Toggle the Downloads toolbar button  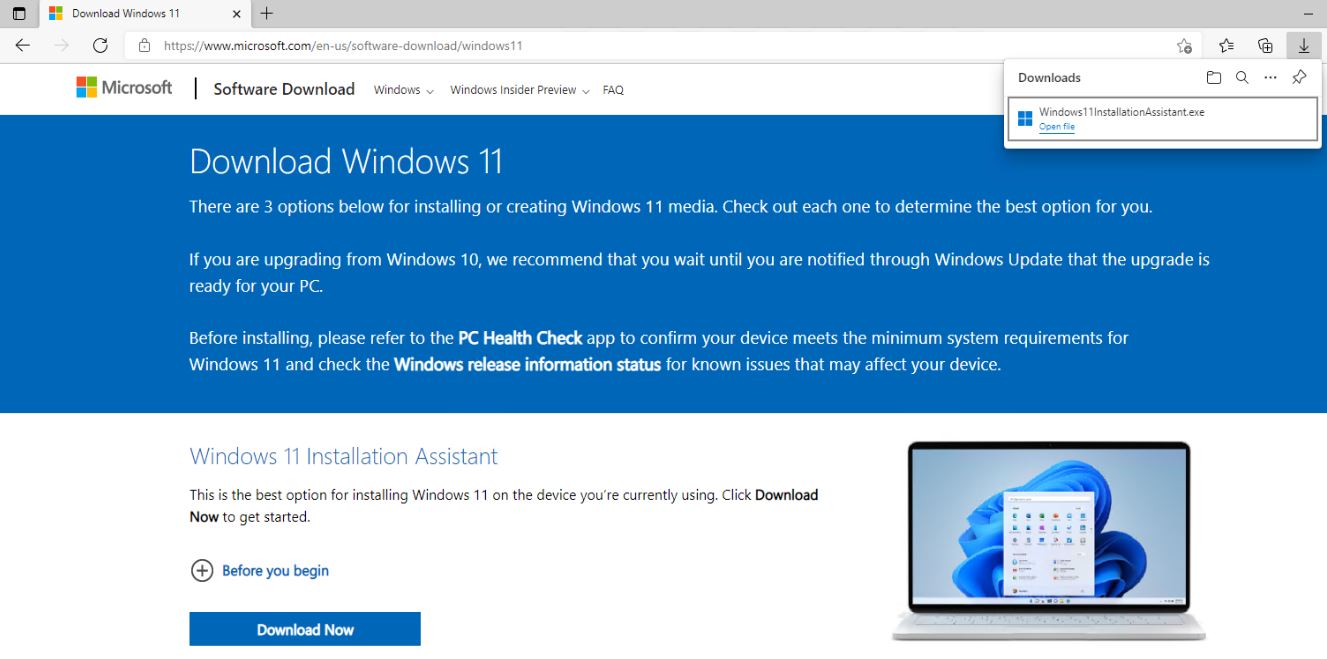(x=1303, y=45)
